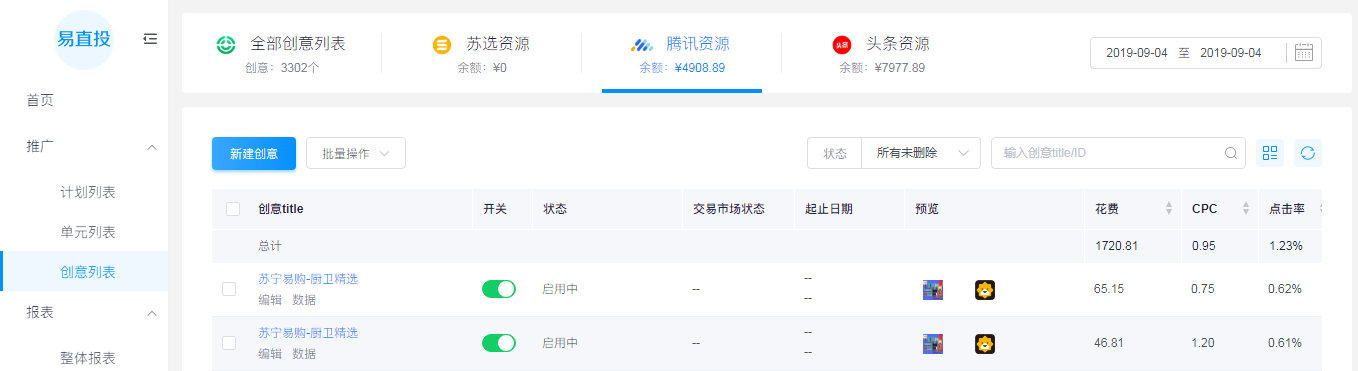Open the calendar date picker icon

[x=1303, y=52]
